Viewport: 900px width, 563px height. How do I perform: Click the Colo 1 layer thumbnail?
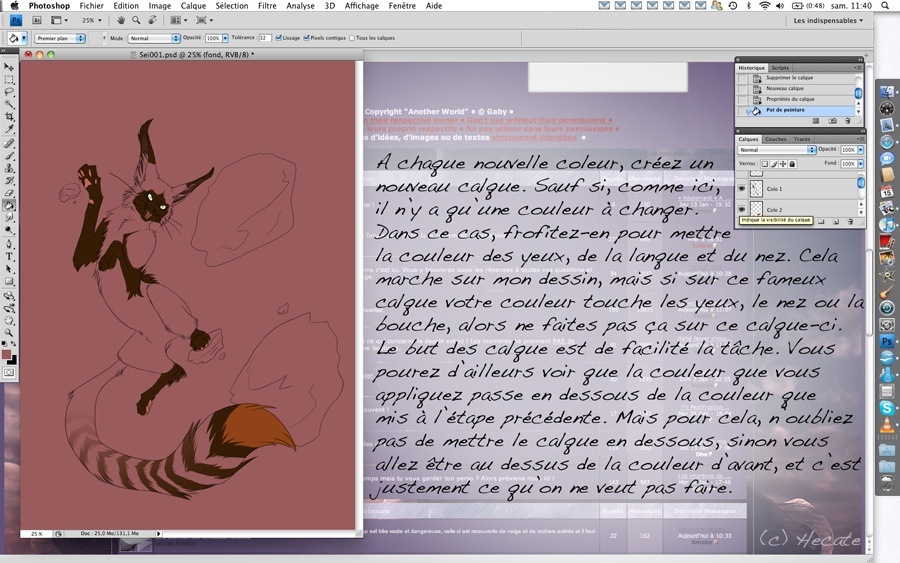(x=757, y=189)
